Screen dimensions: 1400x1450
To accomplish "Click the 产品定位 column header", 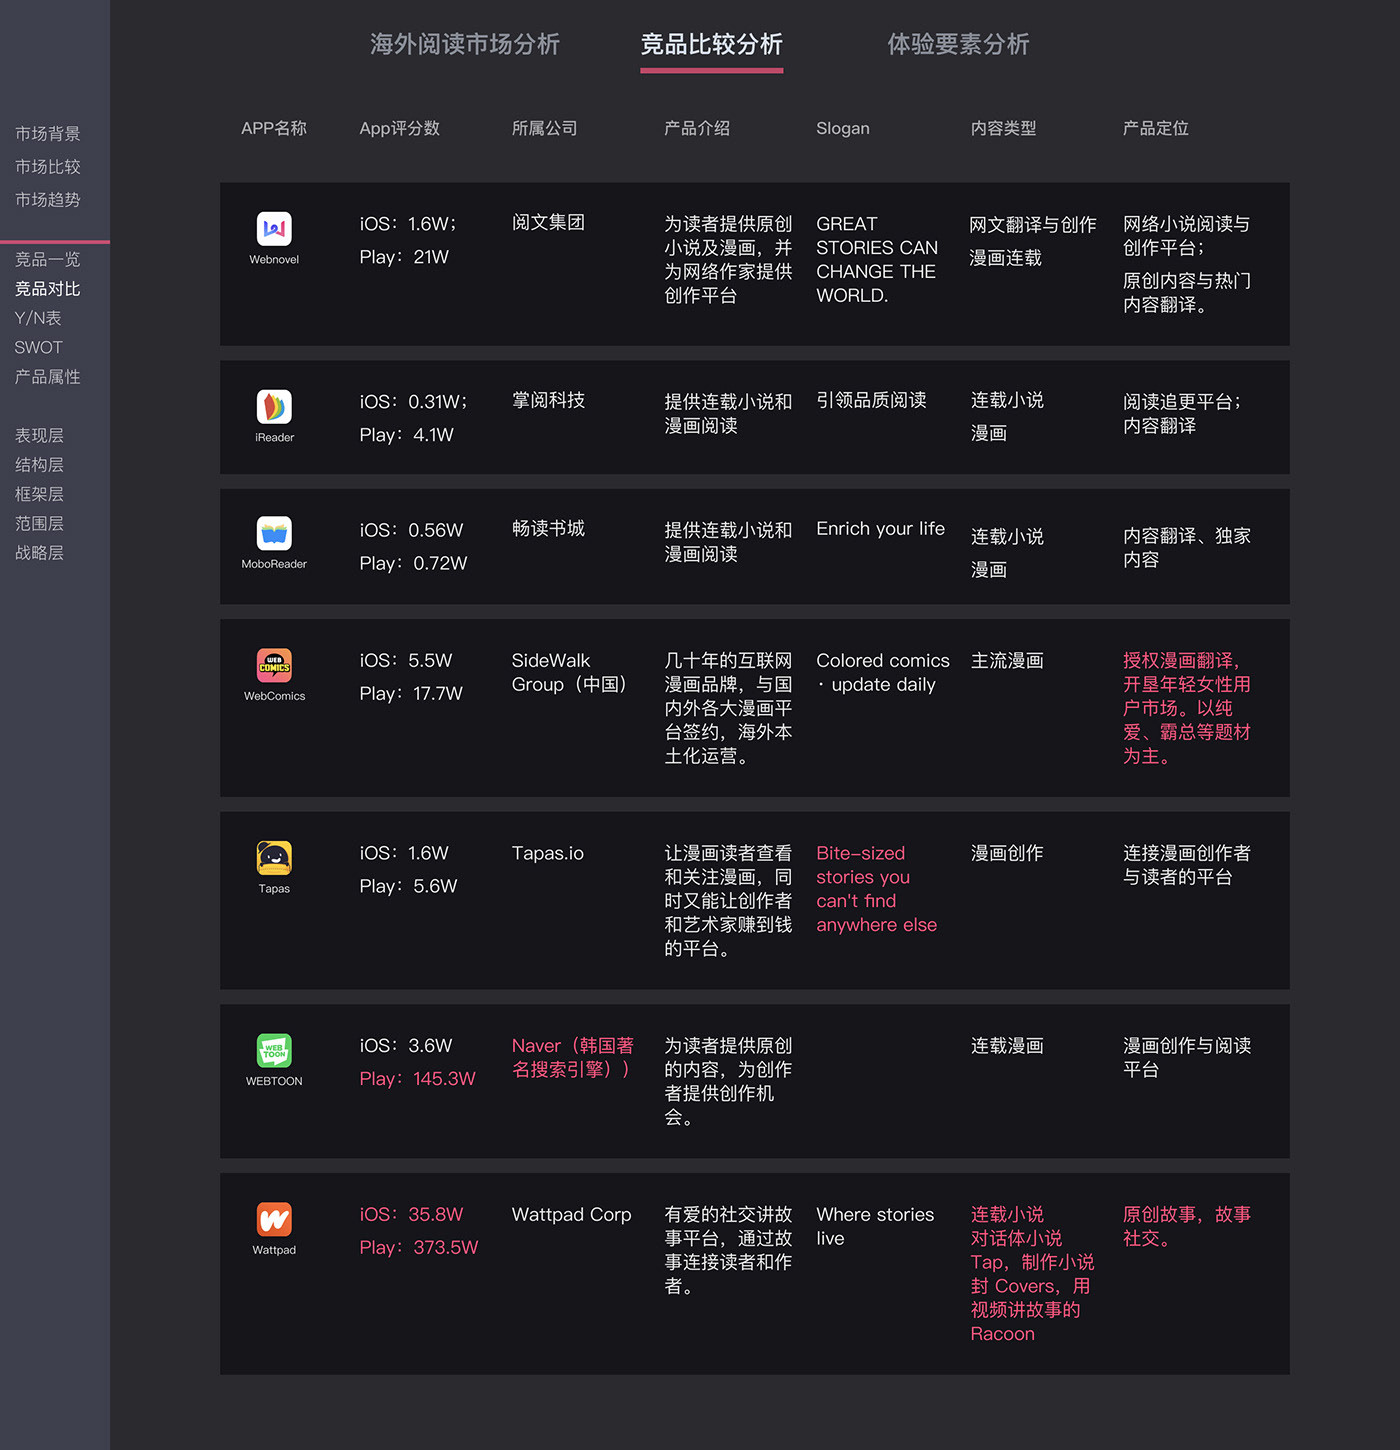I will click(x=1156, y=128).
